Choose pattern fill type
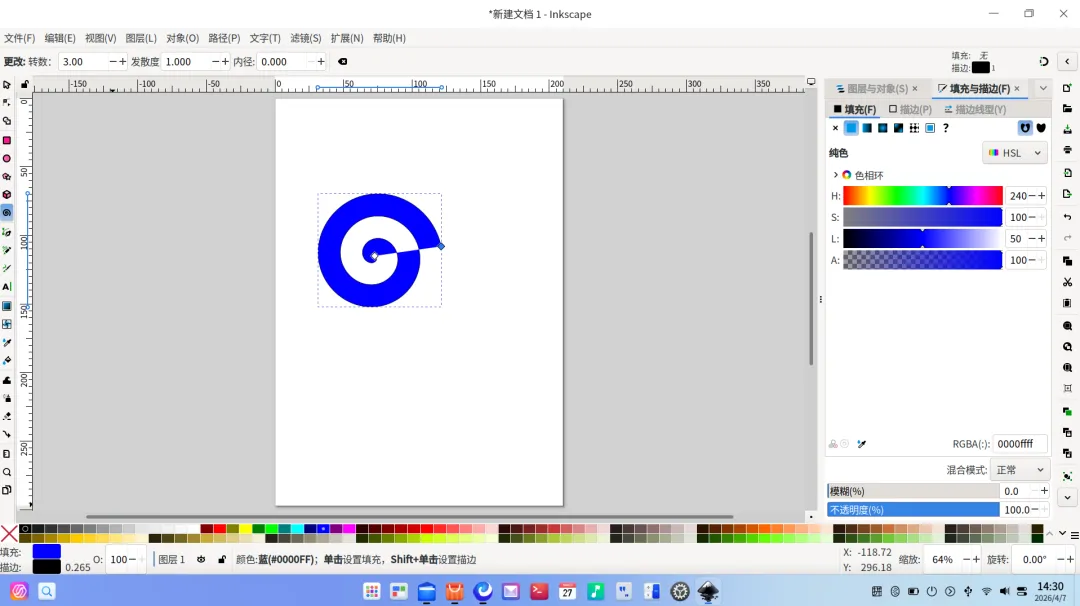 tap(914, 128)
